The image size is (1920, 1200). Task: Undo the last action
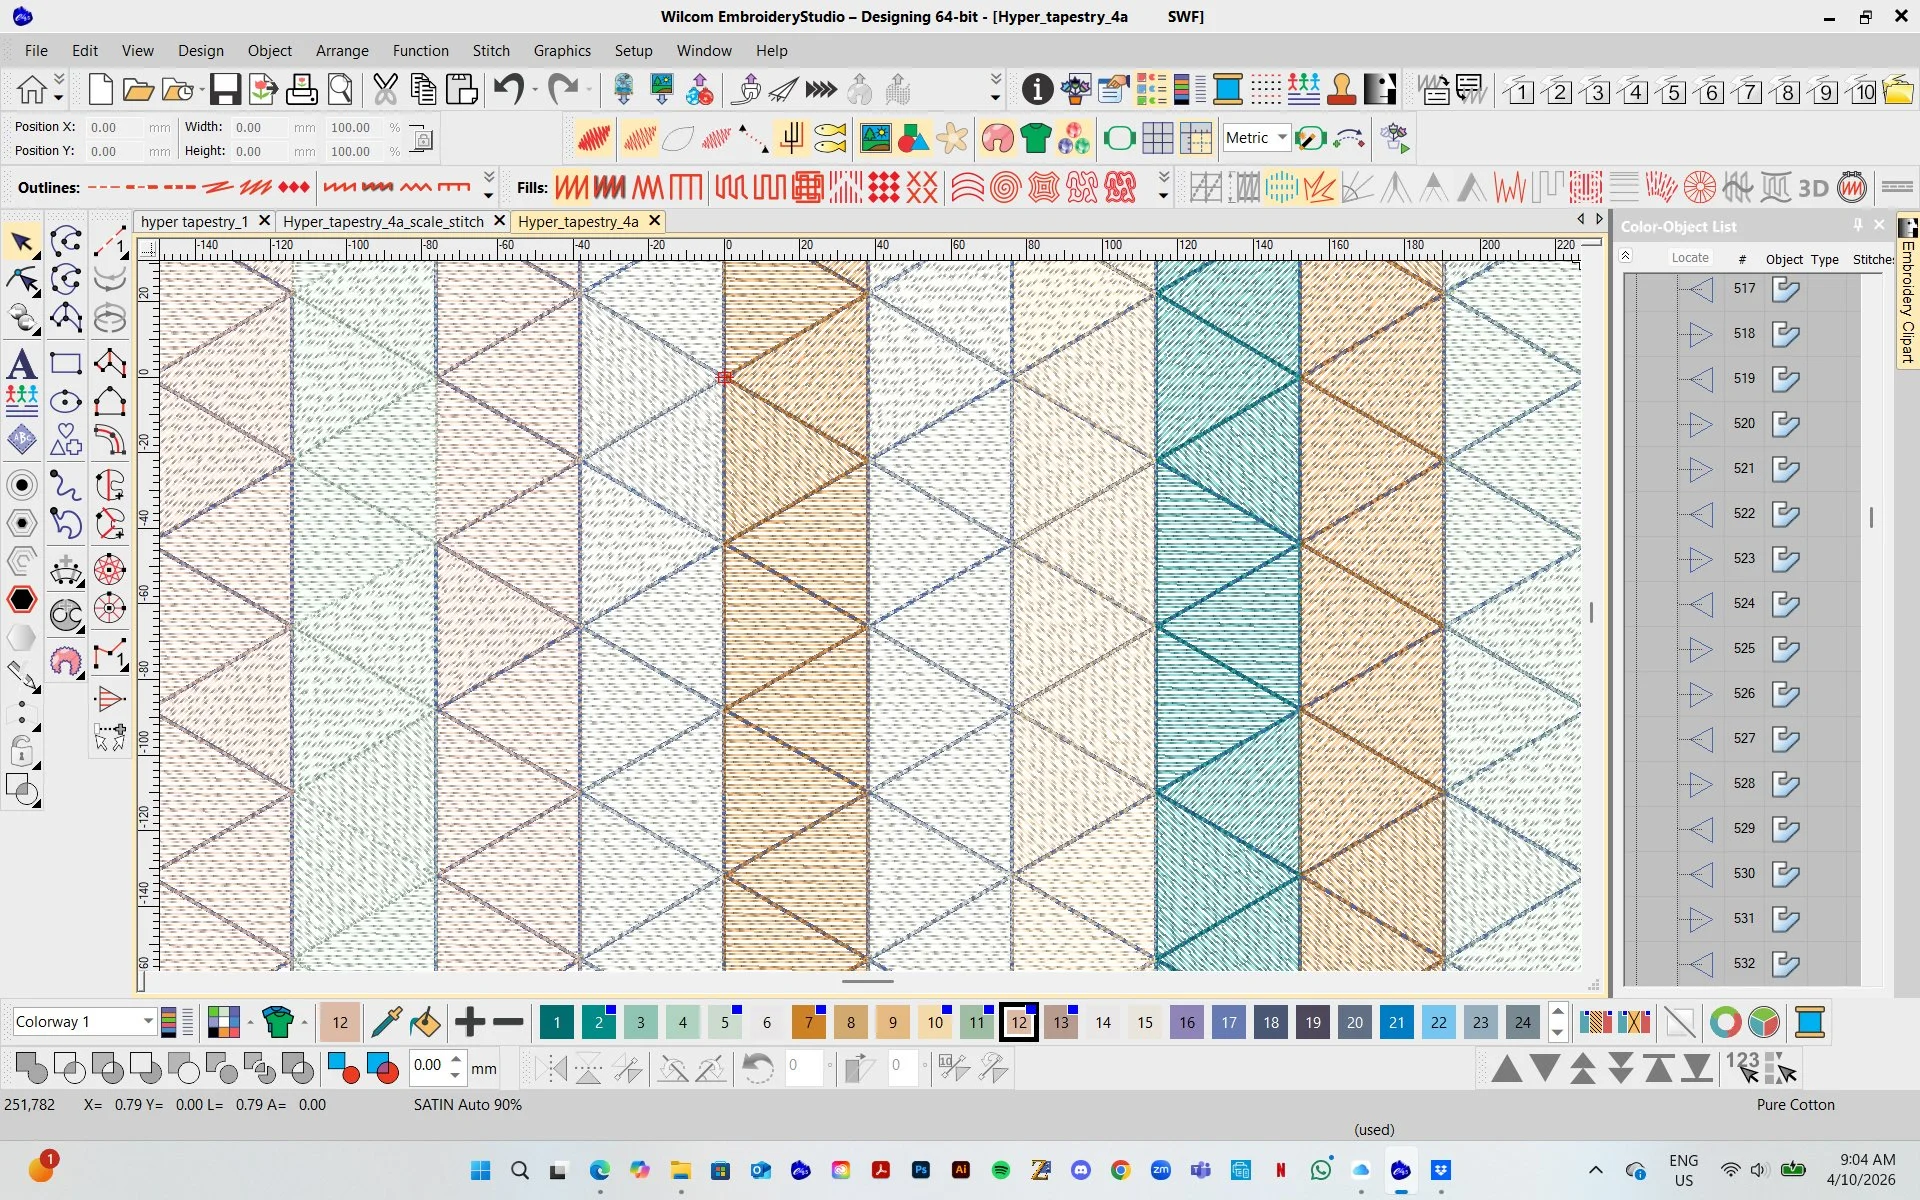click(508, 88)
